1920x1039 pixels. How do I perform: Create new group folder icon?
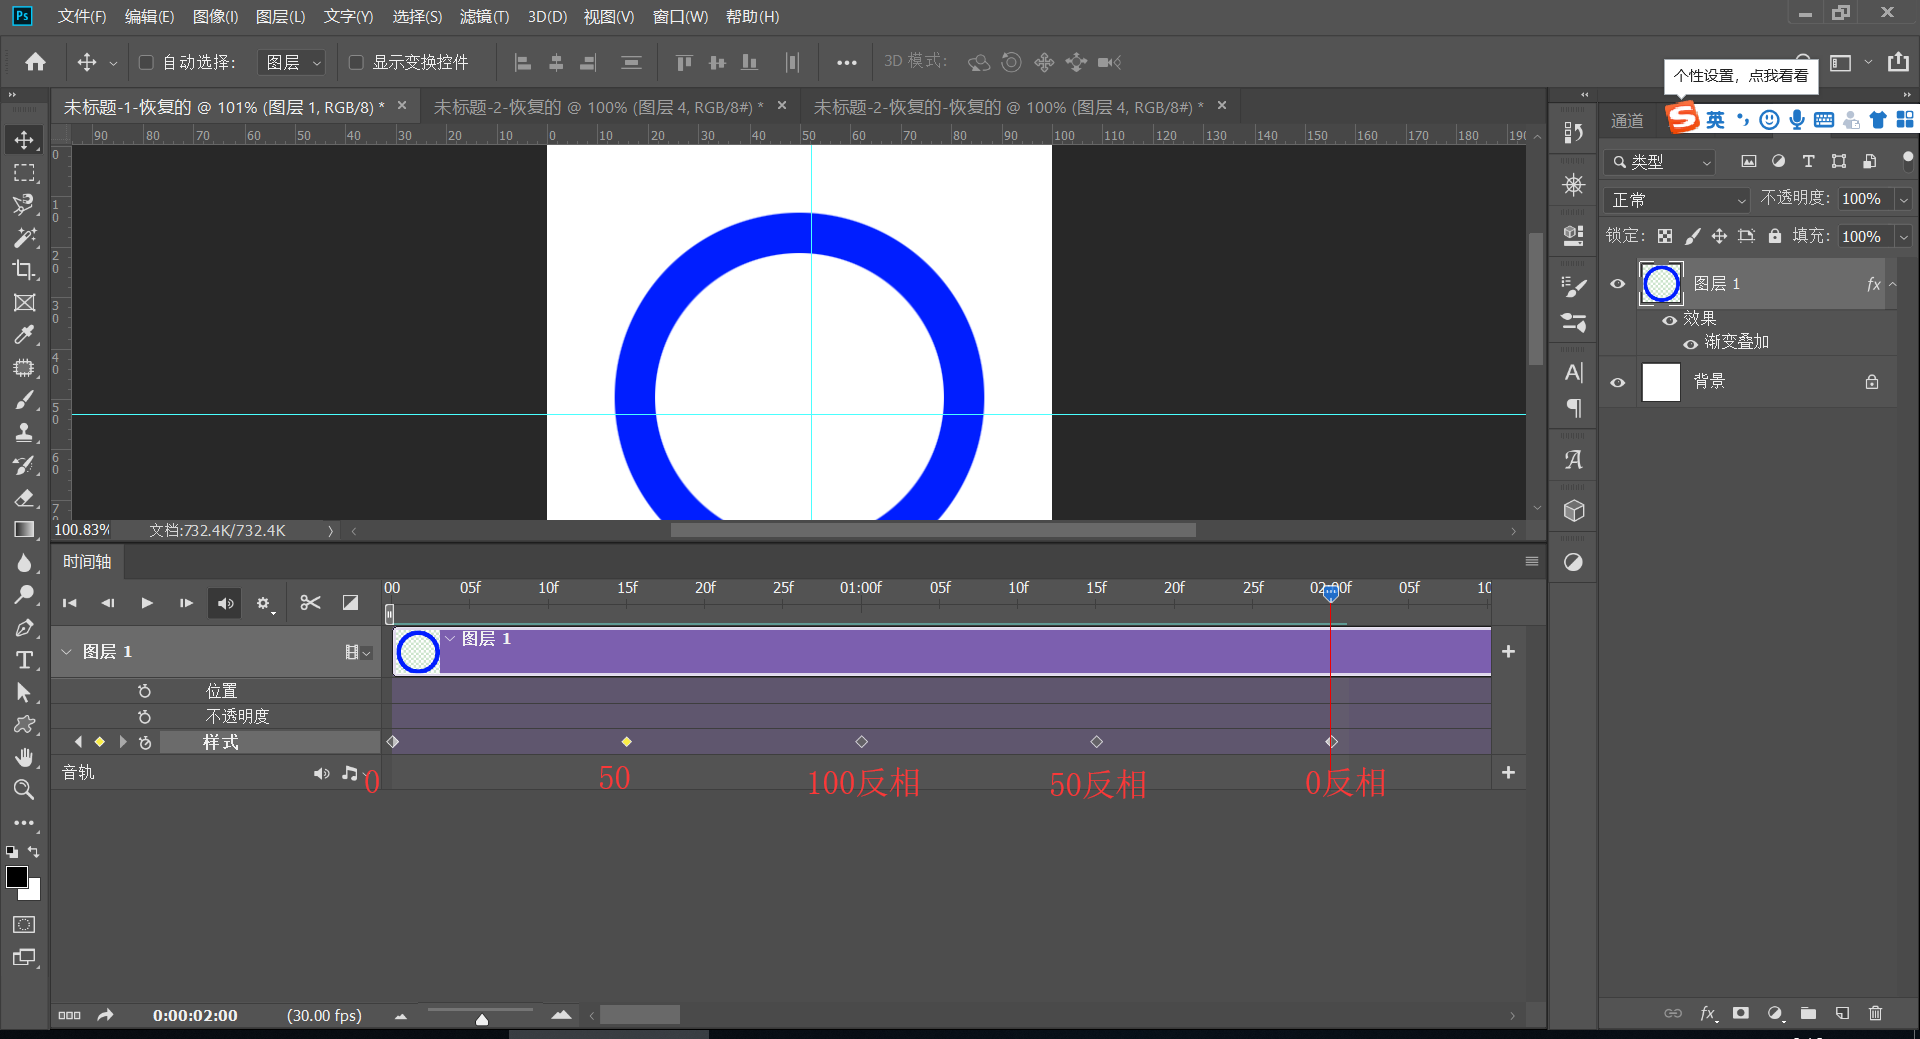click(1808, 1013)
